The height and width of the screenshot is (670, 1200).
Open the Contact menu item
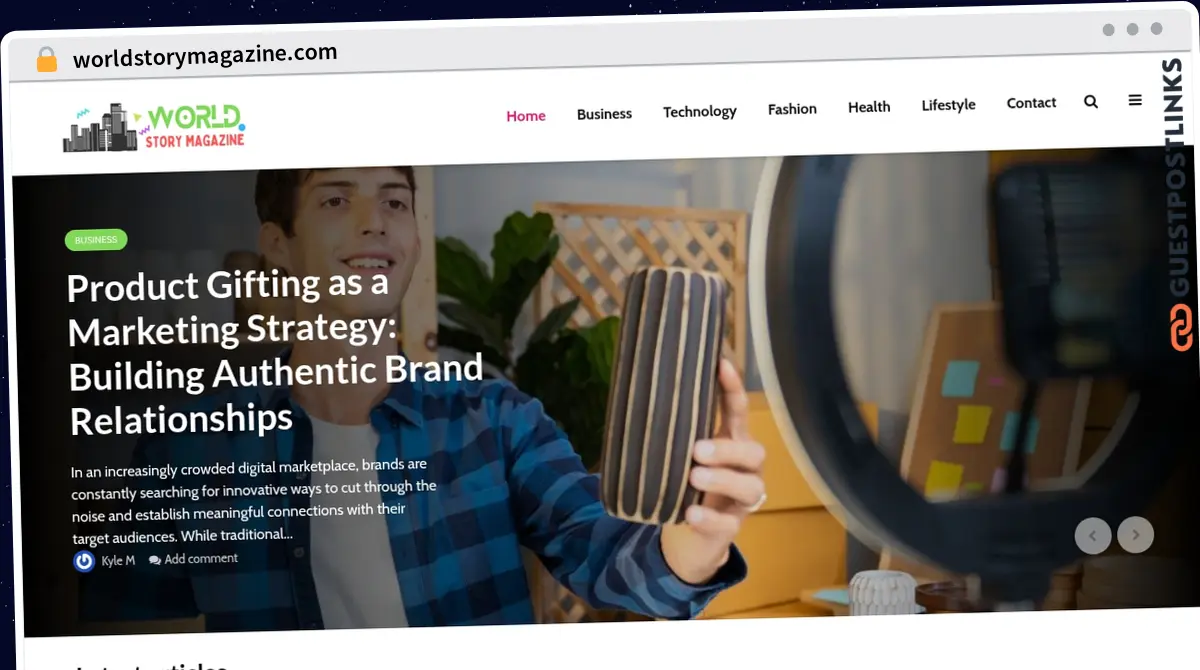(x=1031, y=103)
